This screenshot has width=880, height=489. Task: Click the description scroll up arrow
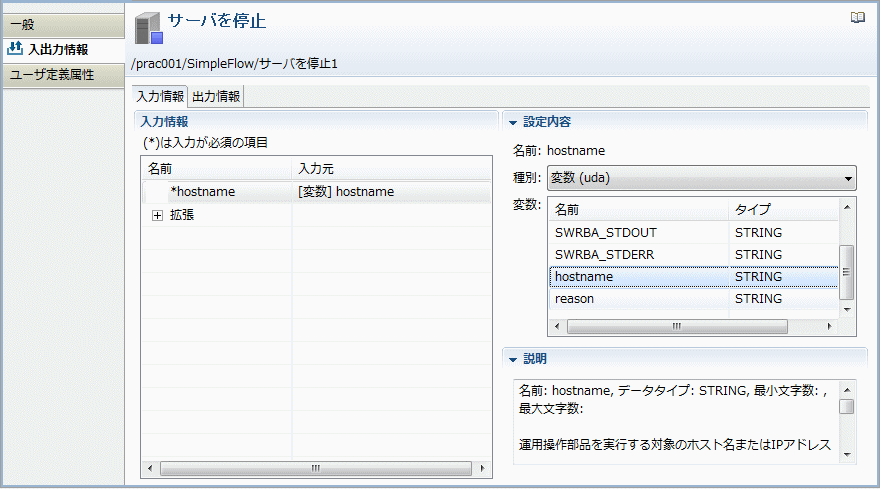coord(847,390)
